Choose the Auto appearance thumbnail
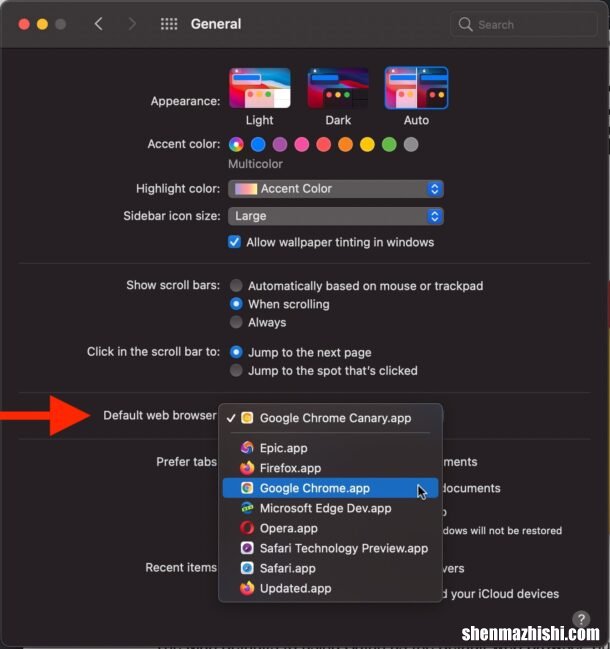The height and width of the screenshot is (649, 610). [x=416, y=88]
